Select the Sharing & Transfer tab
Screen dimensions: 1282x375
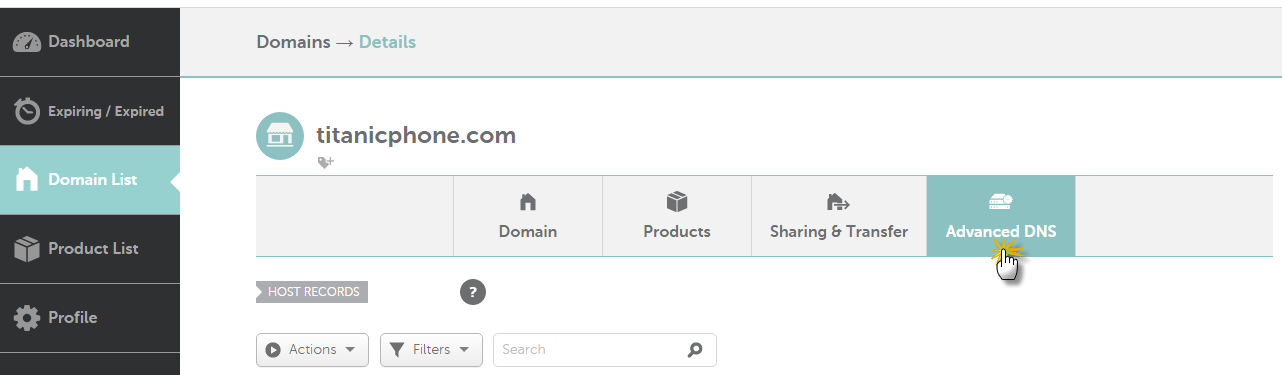click(839, 216)
